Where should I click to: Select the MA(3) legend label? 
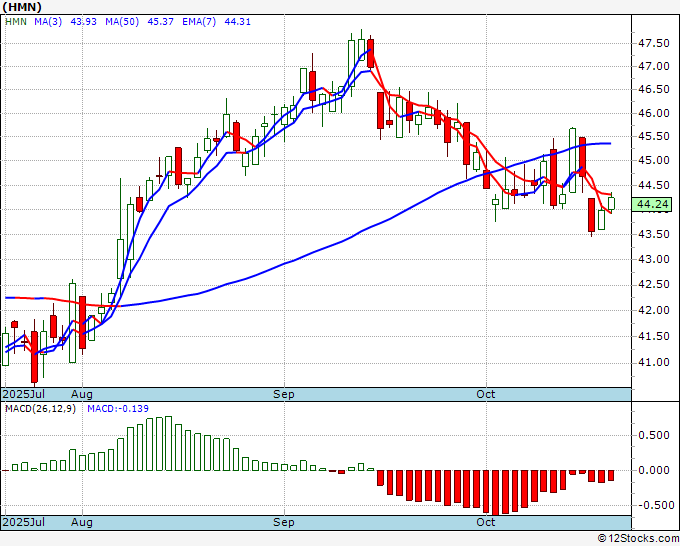point(48,22)
